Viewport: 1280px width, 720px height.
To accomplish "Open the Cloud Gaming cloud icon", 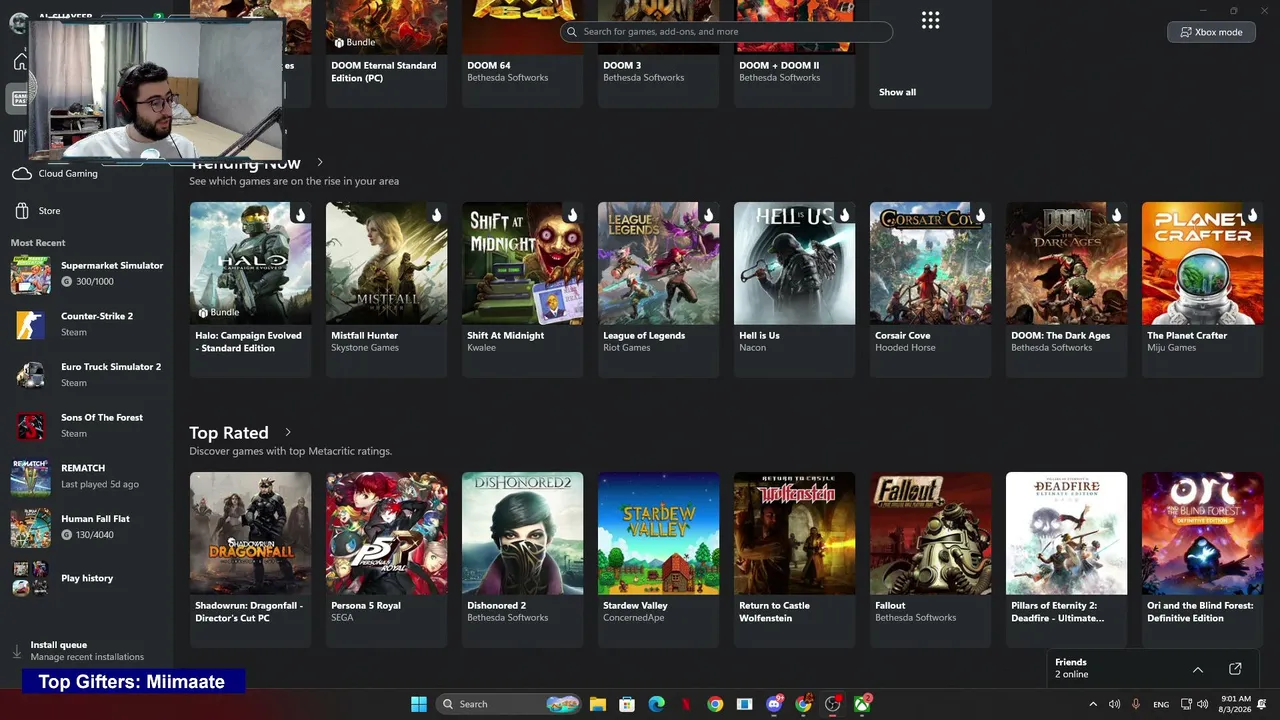I will pyautogui.click(x=21, y=173).
